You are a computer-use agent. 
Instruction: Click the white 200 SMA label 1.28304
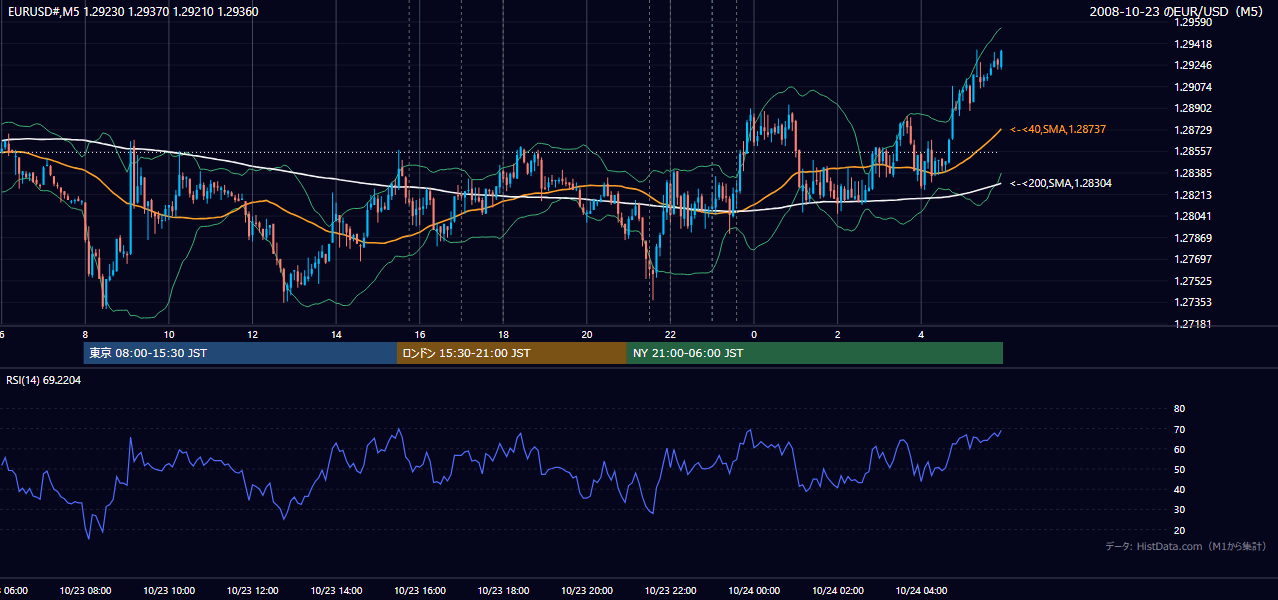(1060, 183)
